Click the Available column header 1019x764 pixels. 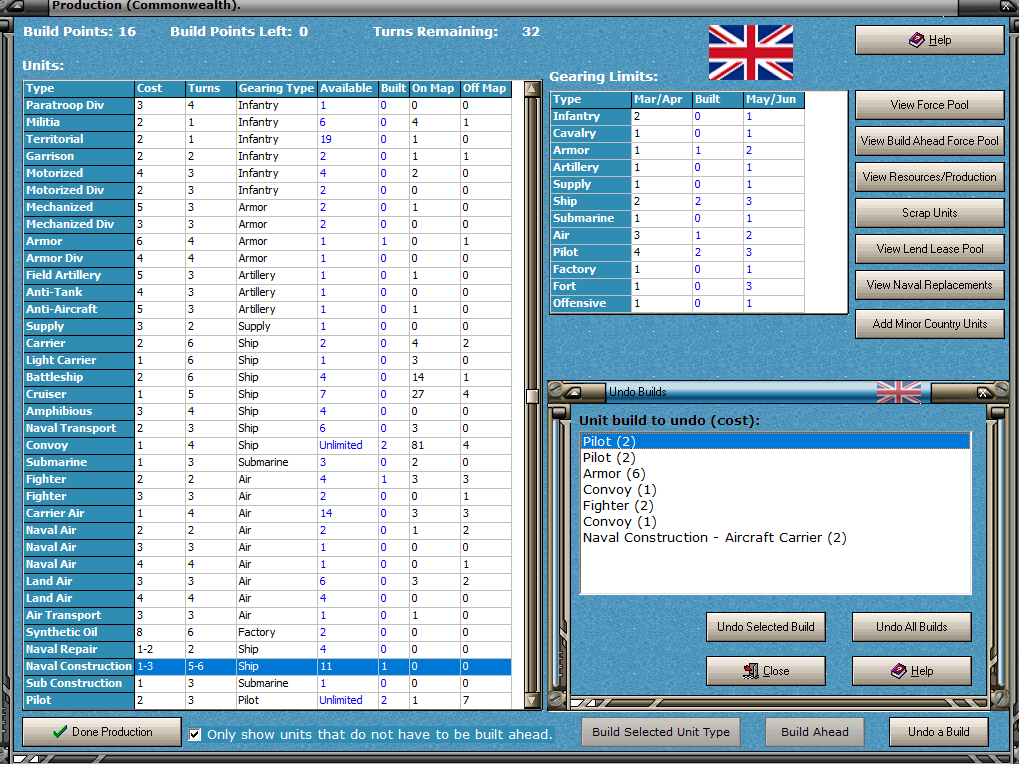(x=348, y=88)
